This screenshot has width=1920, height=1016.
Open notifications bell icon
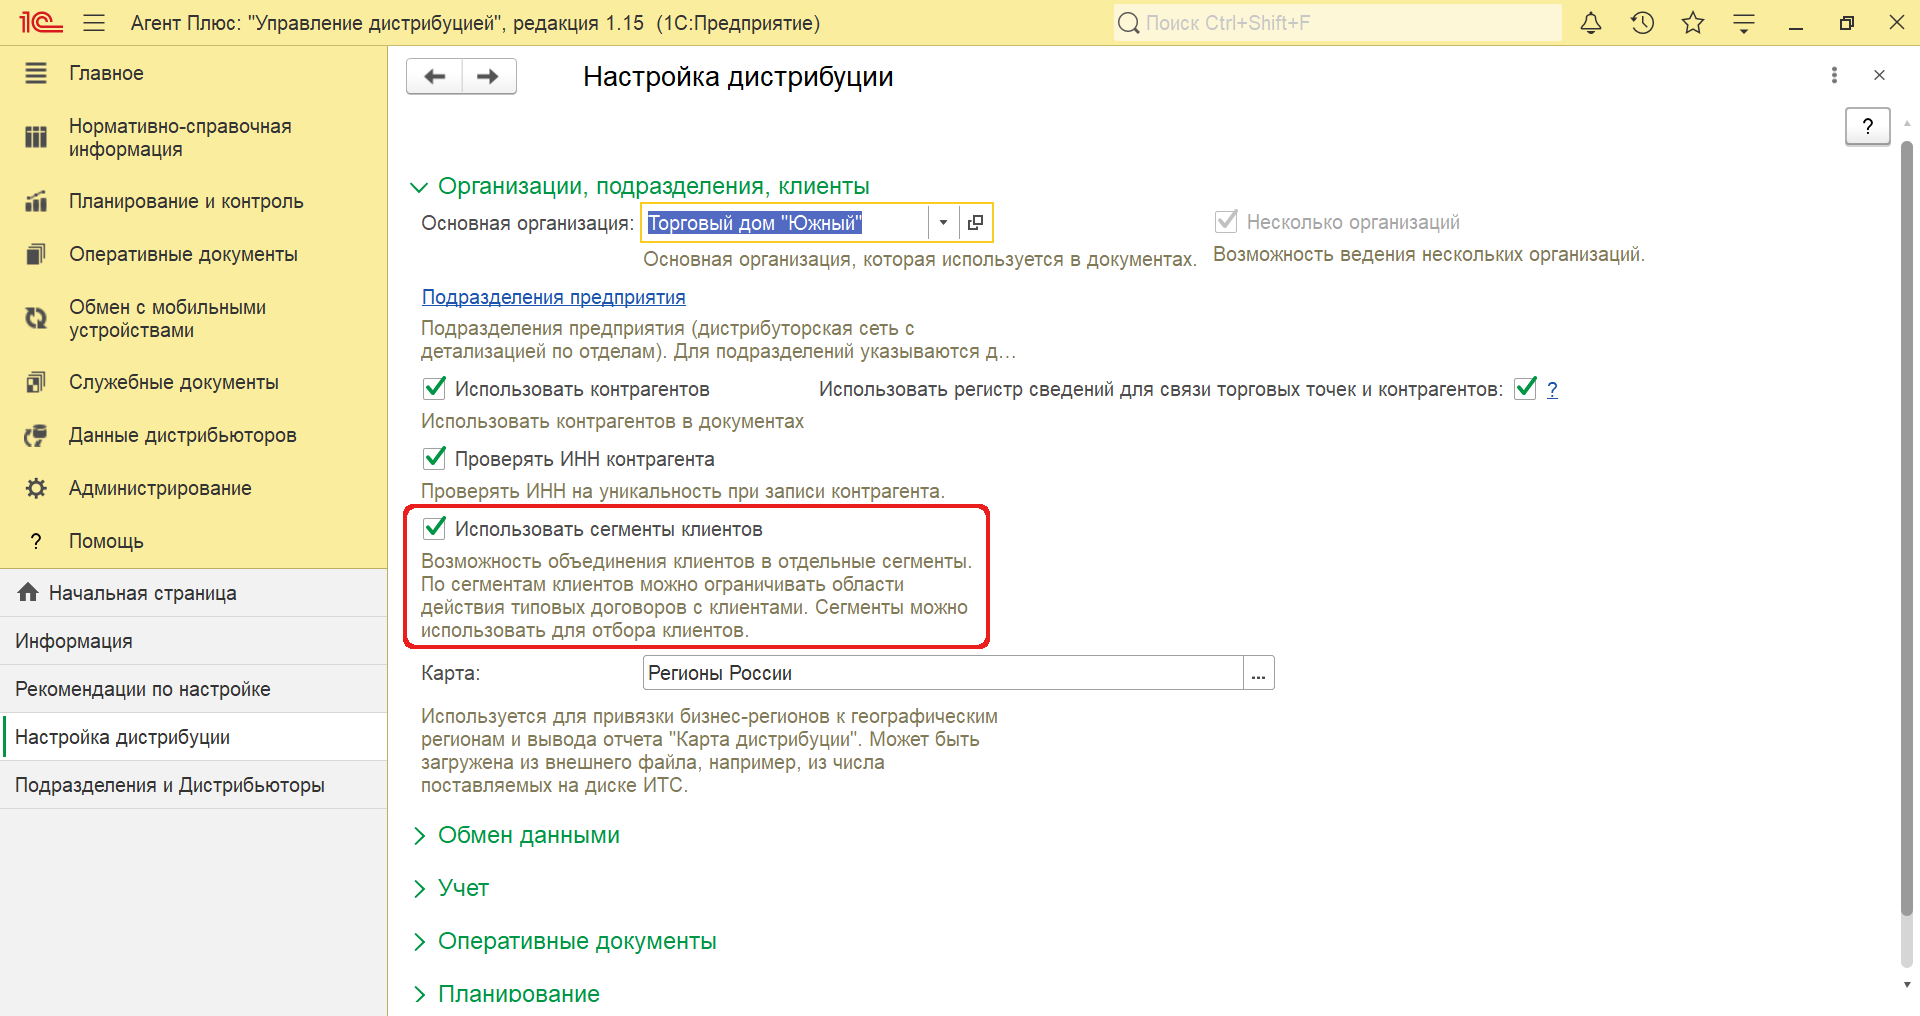pos(1591,22)
